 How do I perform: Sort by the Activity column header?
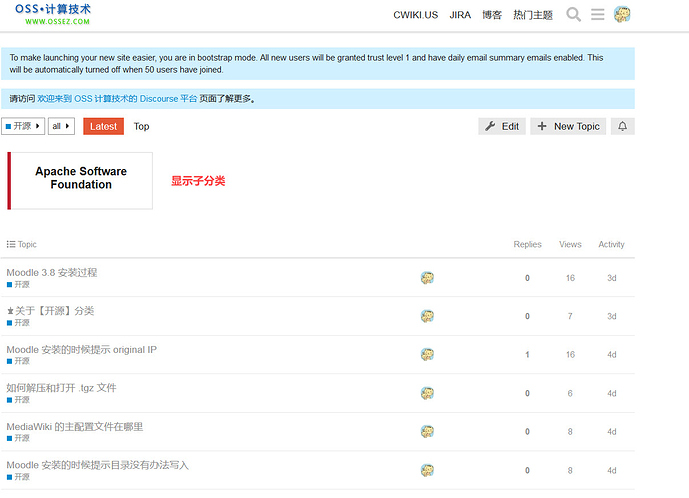coord(611,244)
